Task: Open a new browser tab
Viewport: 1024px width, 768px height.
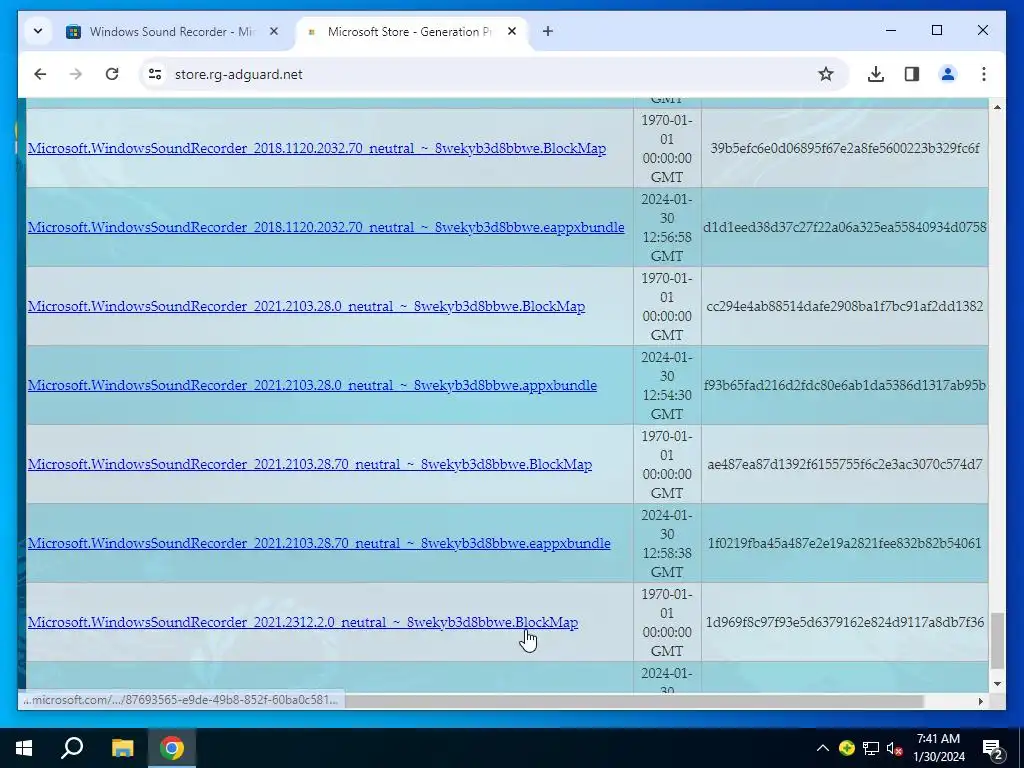Action: [x=548, y=31]
